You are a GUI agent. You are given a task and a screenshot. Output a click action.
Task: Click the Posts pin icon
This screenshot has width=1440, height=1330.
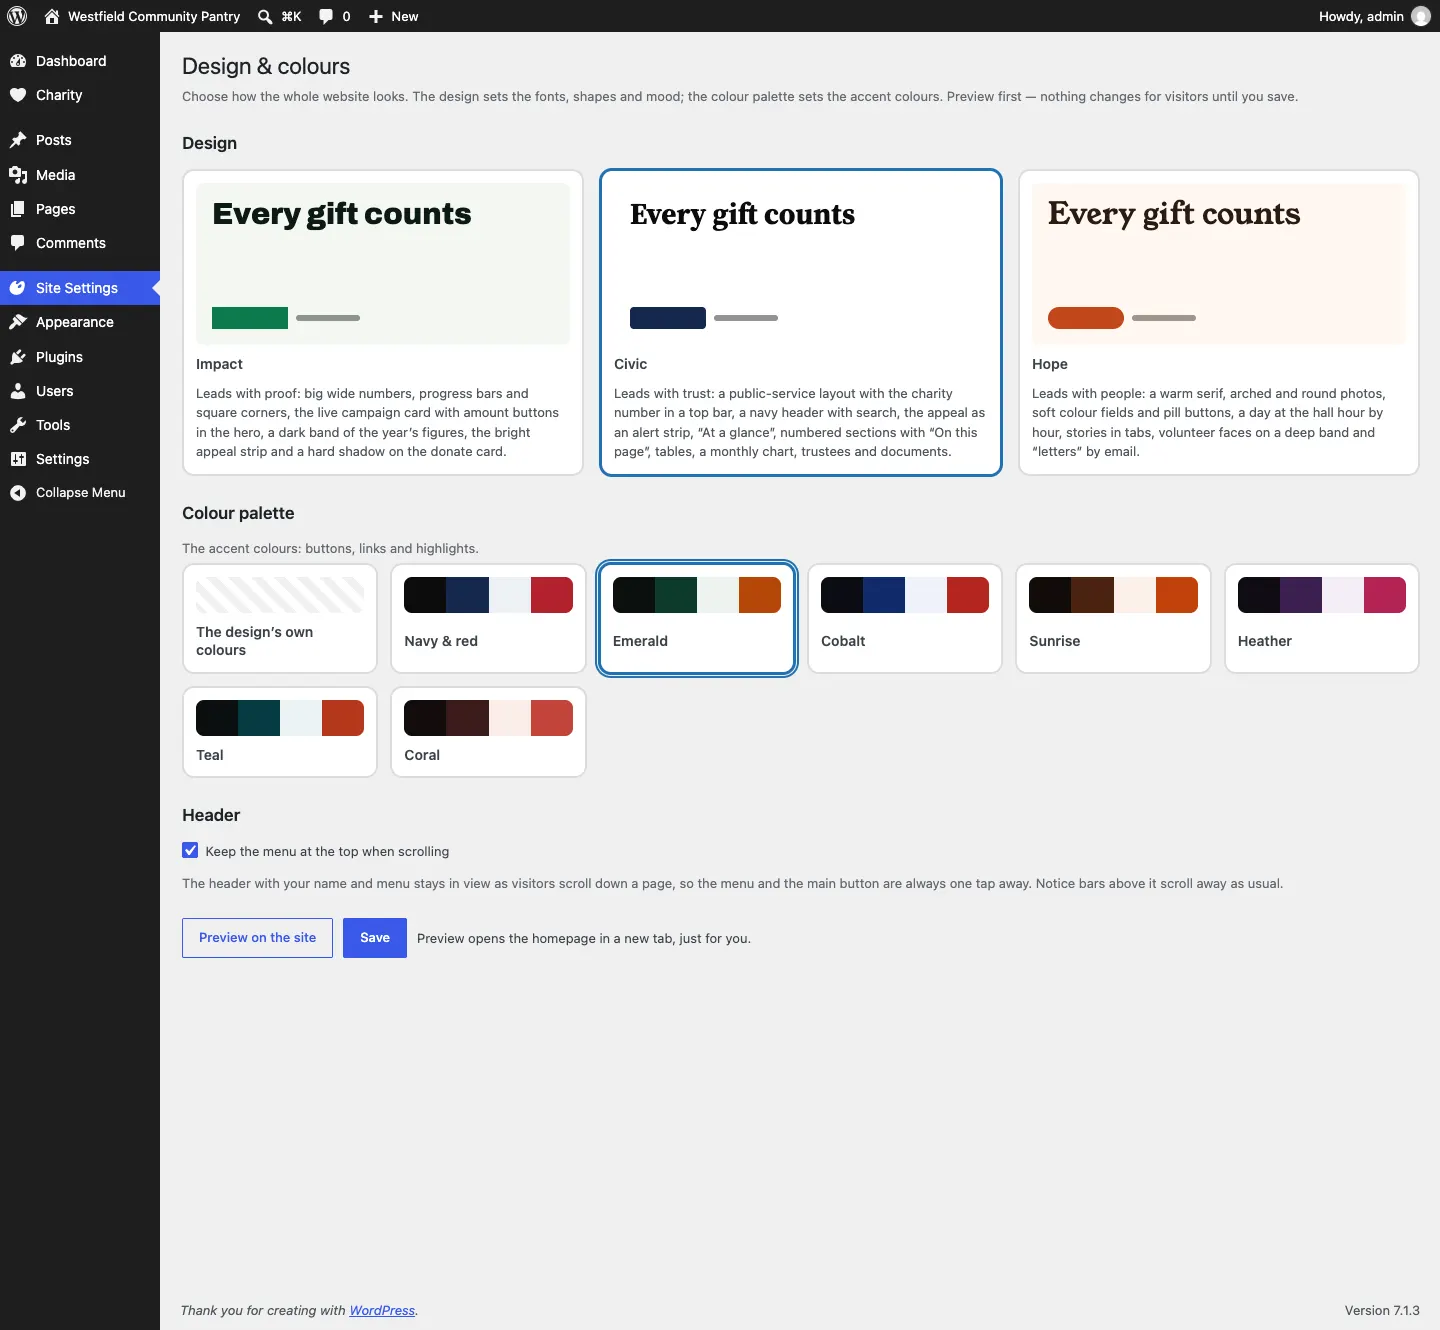(18, 140)
